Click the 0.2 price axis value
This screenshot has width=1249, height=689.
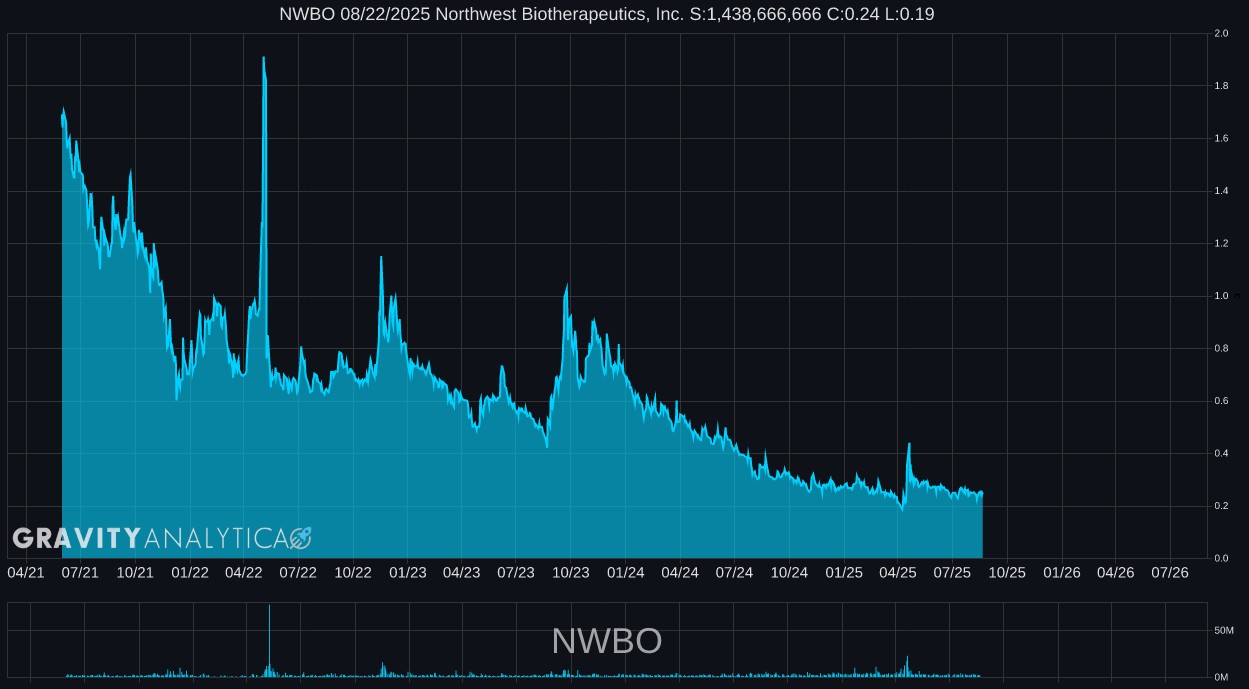click(1220, 506)
